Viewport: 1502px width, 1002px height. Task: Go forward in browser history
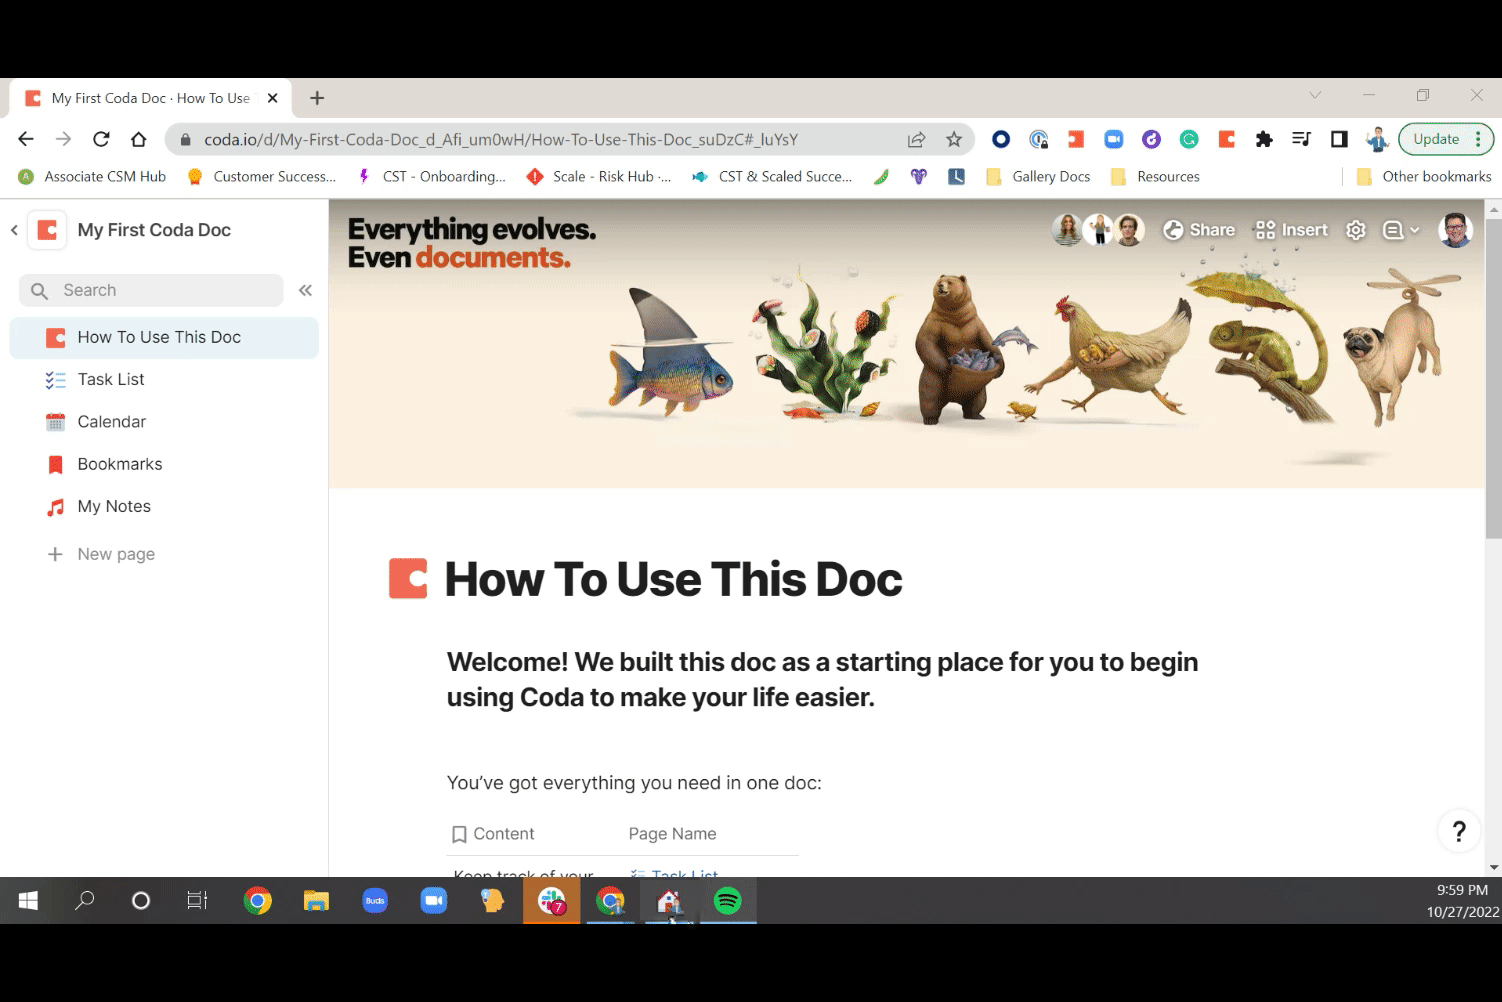click(64, 139)
